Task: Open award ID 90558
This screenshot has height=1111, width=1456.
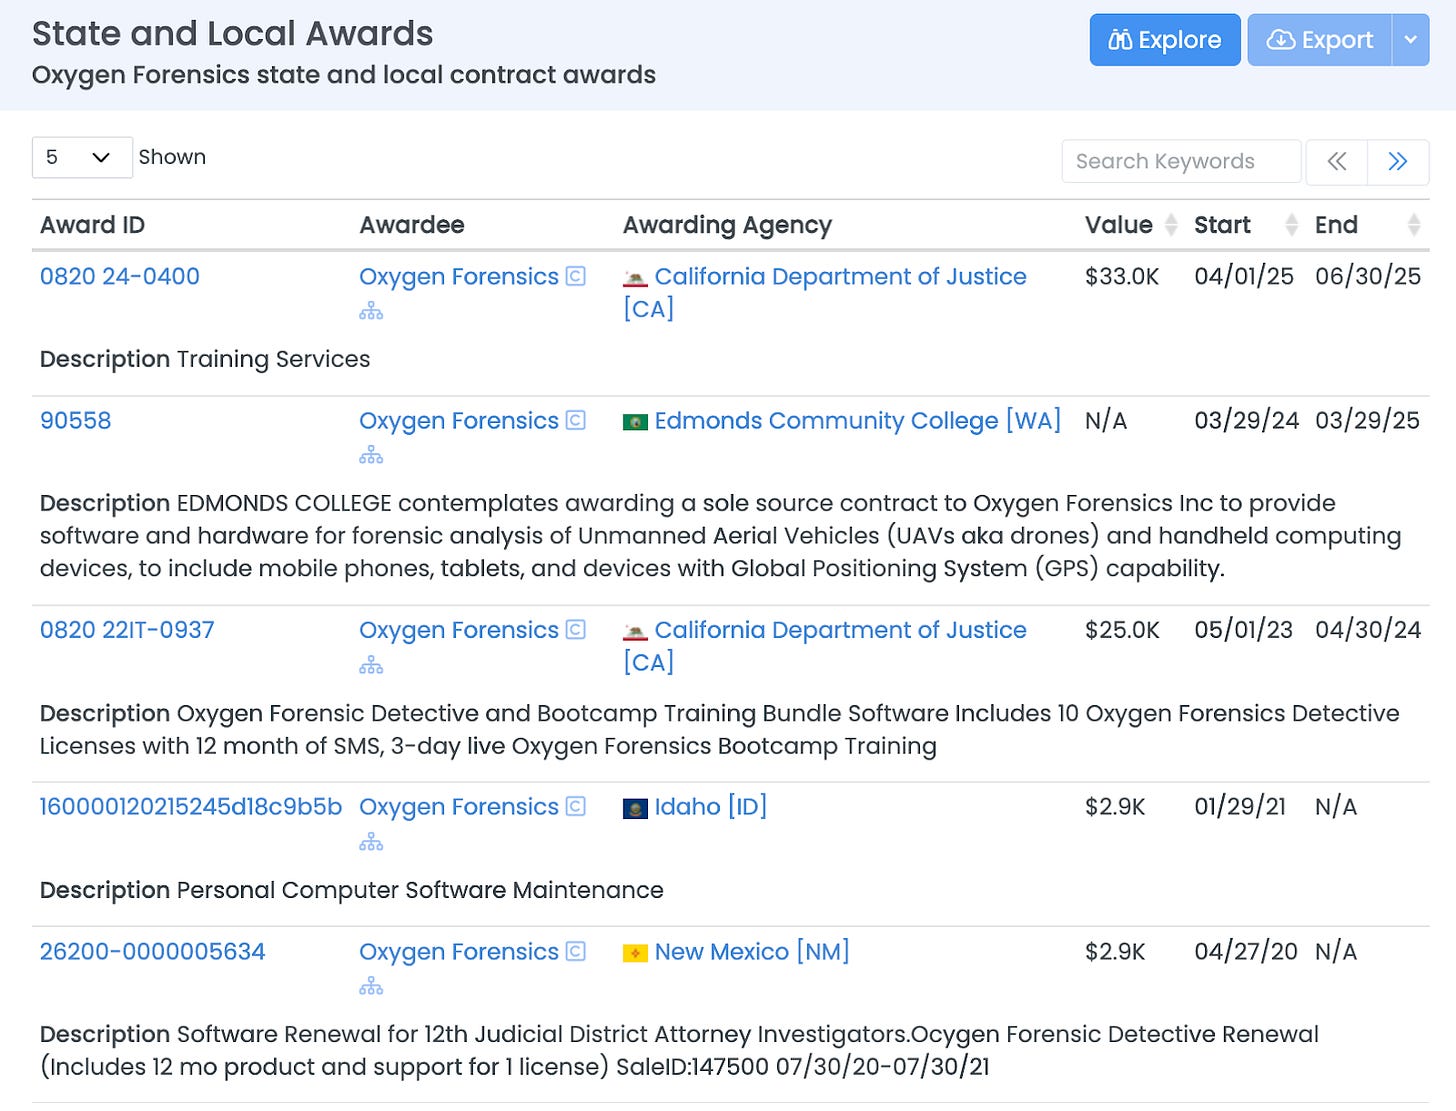Action: [x=76, y=420]
